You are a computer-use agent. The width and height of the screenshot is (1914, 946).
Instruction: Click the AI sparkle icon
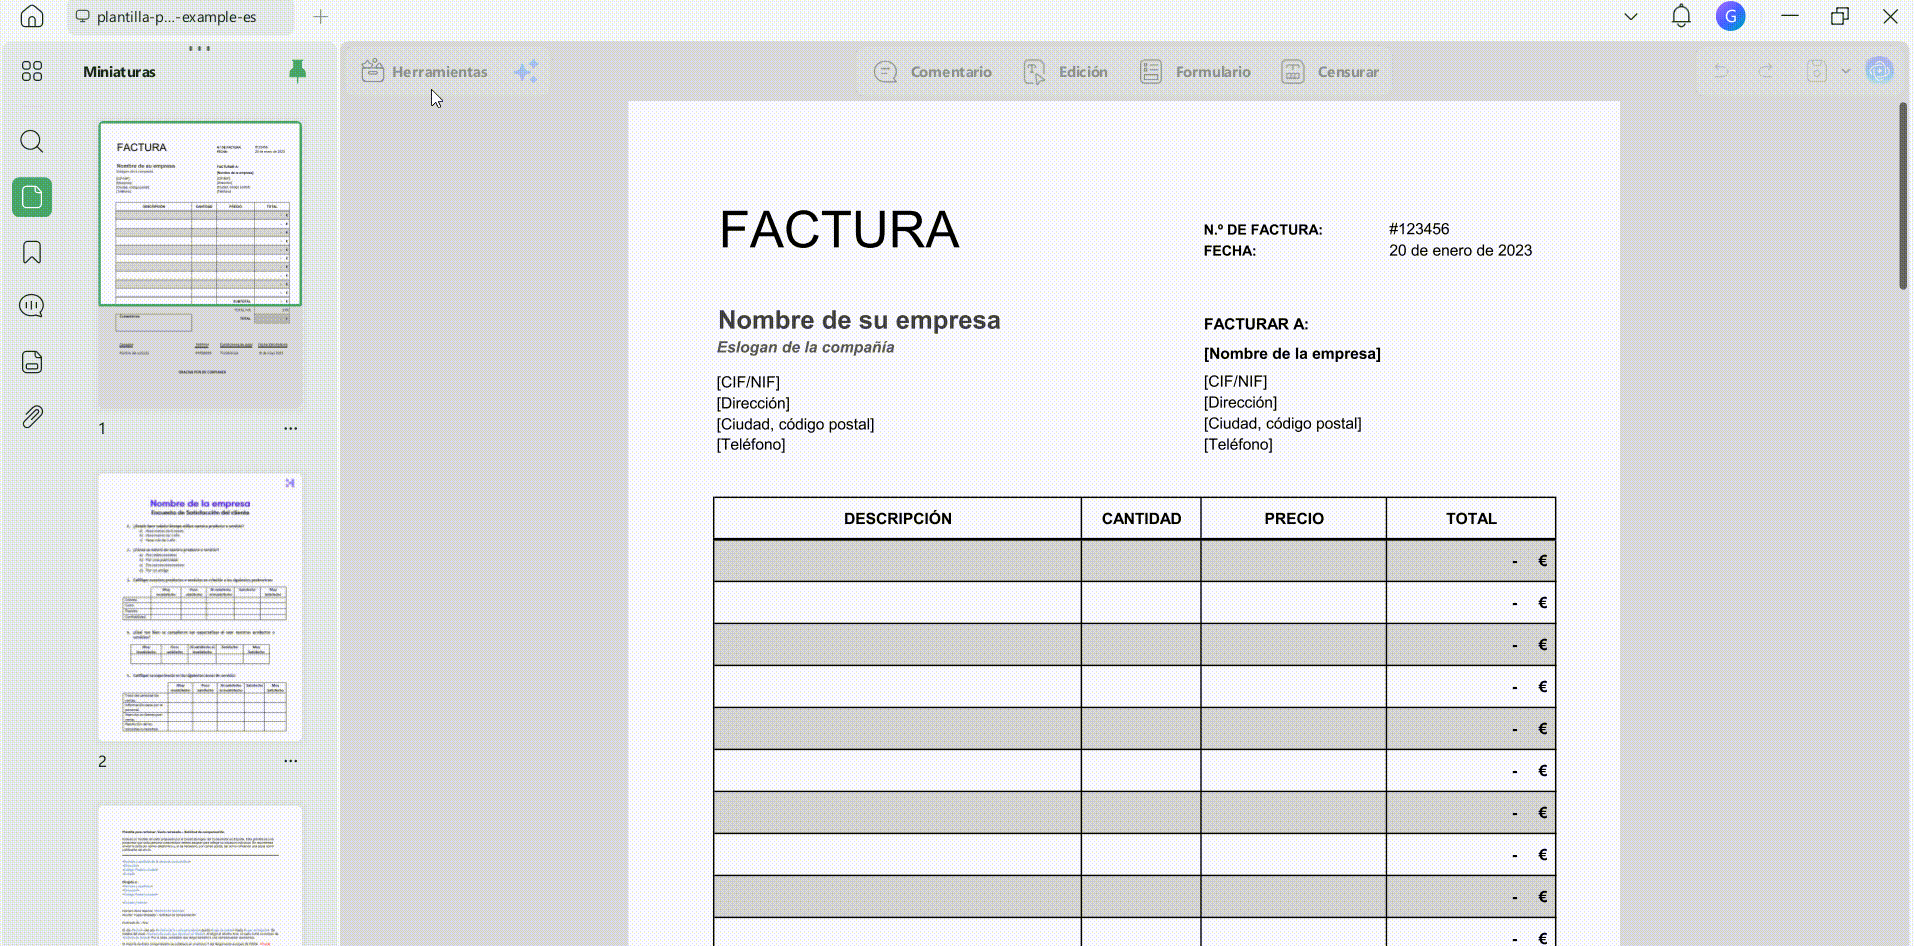coord(526,71)
